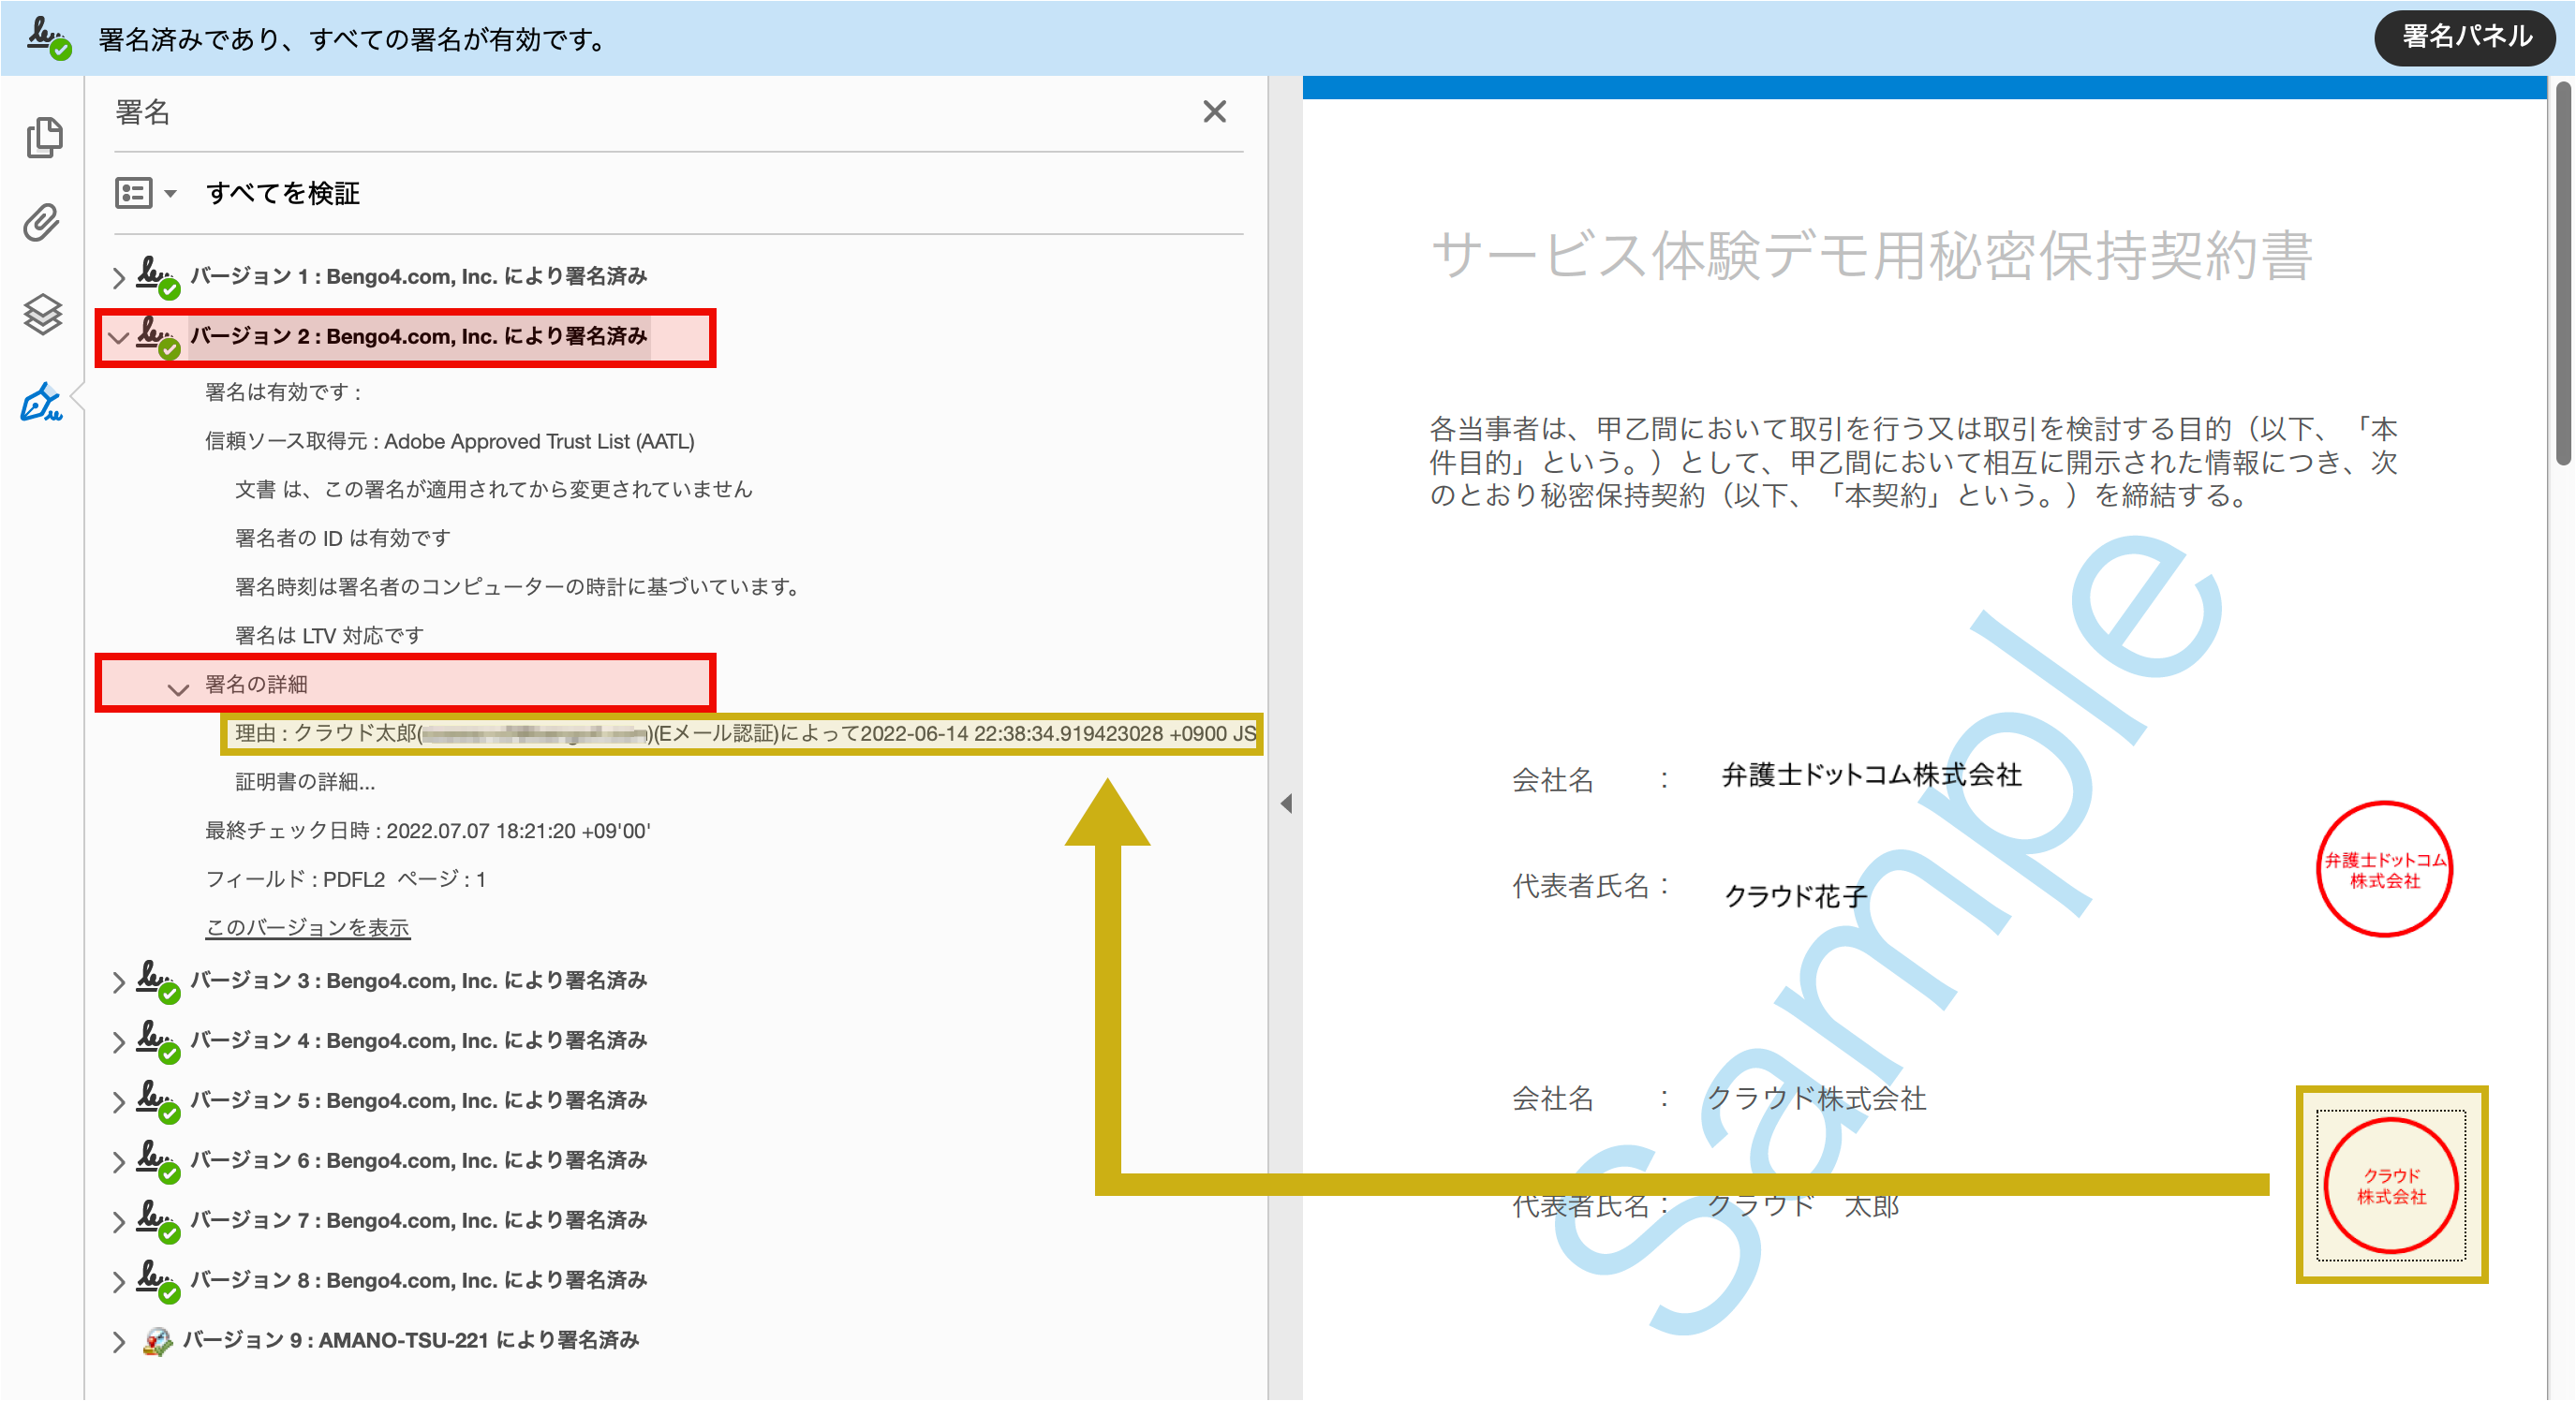Viewport: 2576px width, 1401px height.
Task: Click すべてを検証 to validate all
Action: [282, 193]
